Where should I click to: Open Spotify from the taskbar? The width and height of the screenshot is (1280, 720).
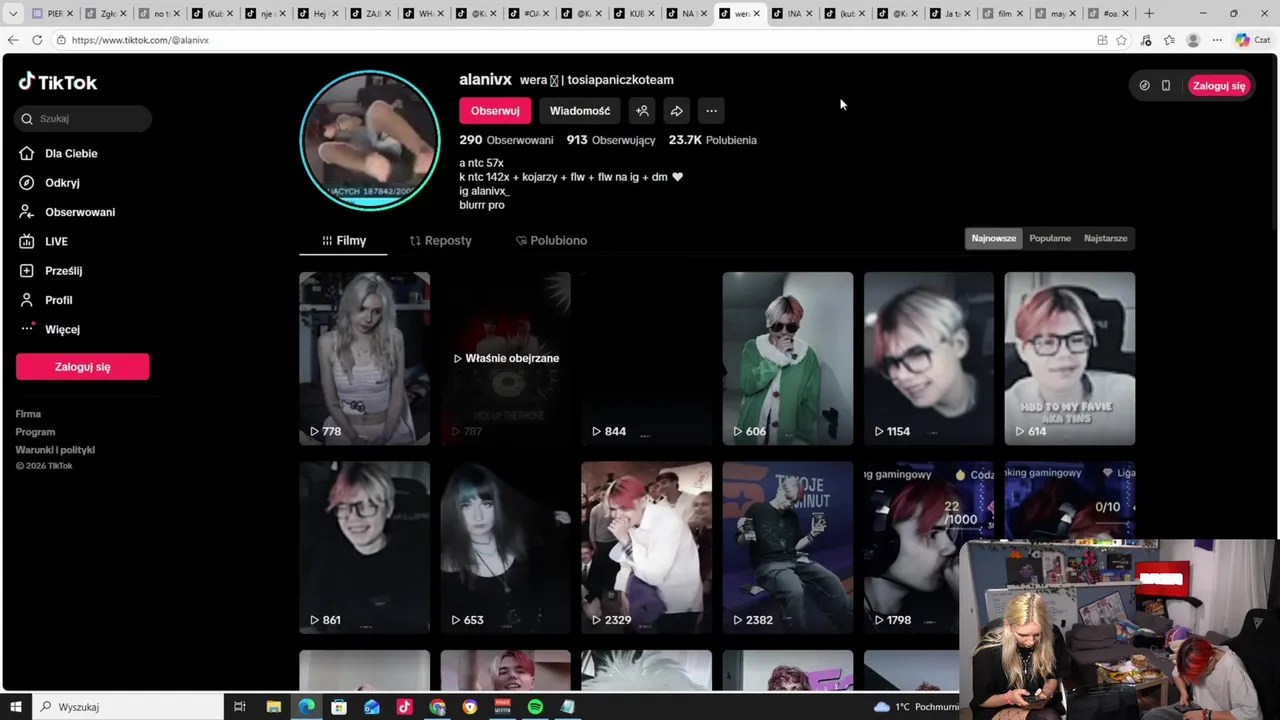coord(535,707)
